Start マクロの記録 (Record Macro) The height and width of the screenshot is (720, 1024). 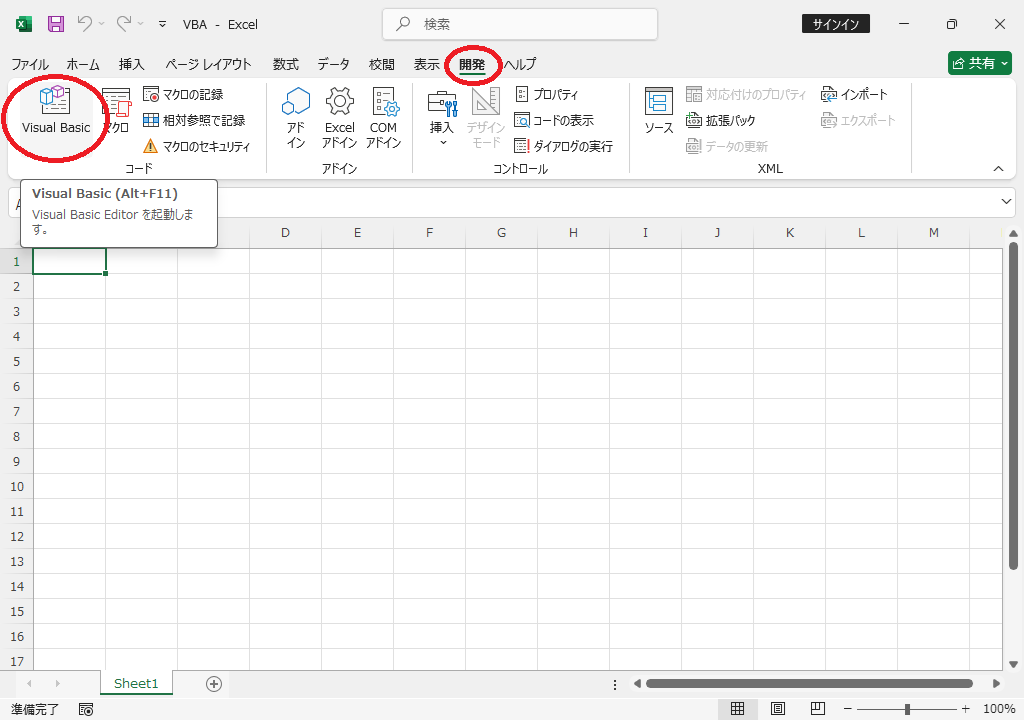click(x=184, y=95)
